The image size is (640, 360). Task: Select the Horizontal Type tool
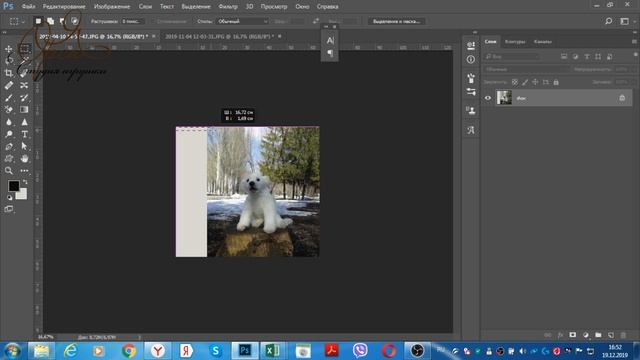[x=24, y=134]
